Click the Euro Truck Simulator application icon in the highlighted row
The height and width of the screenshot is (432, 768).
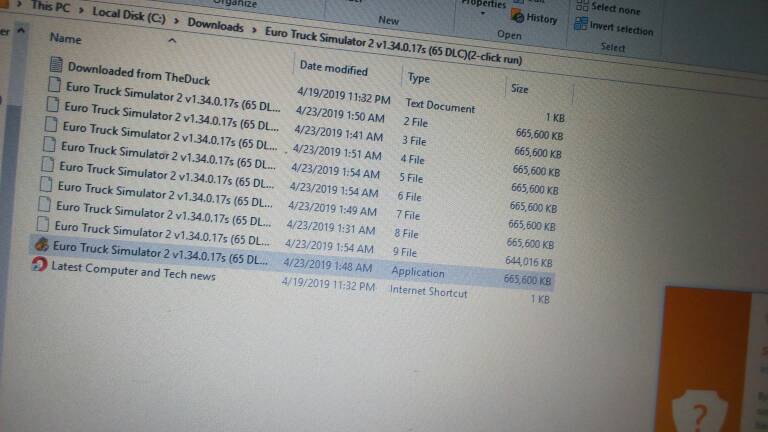pos(42,243)
